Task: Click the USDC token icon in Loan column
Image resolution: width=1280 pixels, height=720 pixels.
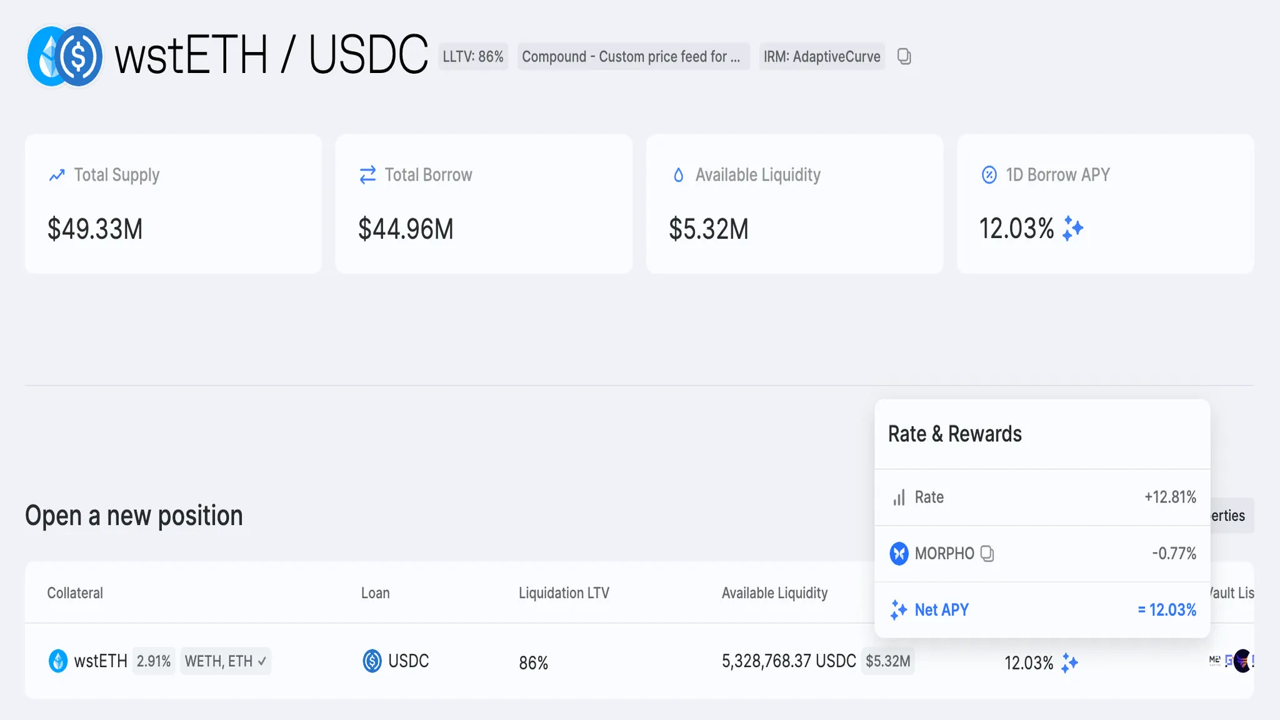Action: pyautogui.click(x=372, y=661)
